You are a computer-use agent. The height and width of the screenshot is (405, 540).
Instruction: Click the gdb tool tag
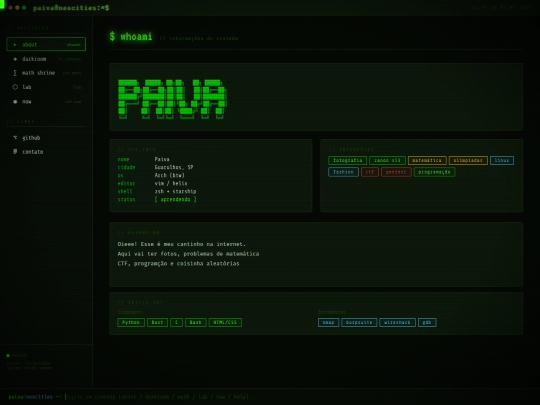click(427, 322)
